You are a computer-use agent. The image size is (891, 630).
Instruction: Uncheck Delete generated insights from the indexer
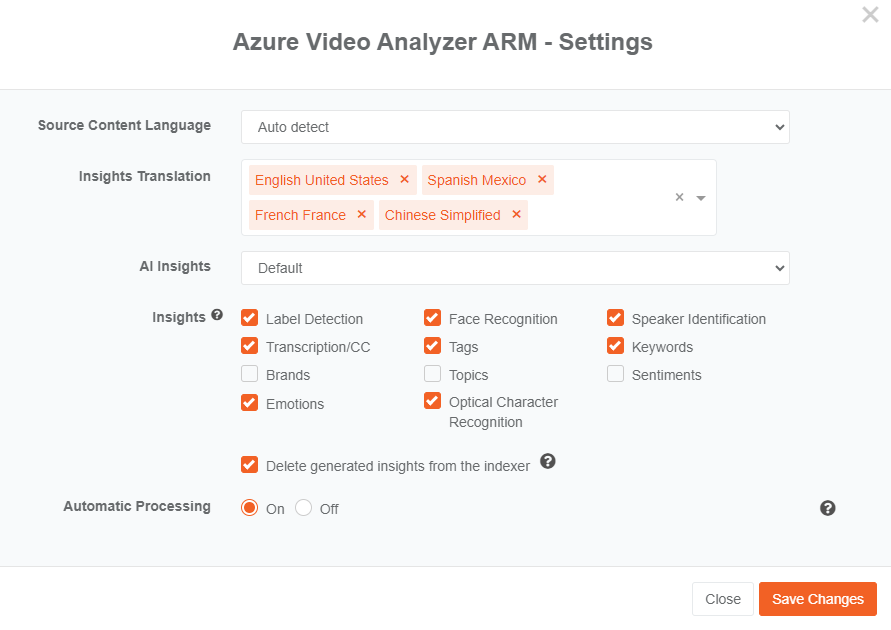pos(250,465)
